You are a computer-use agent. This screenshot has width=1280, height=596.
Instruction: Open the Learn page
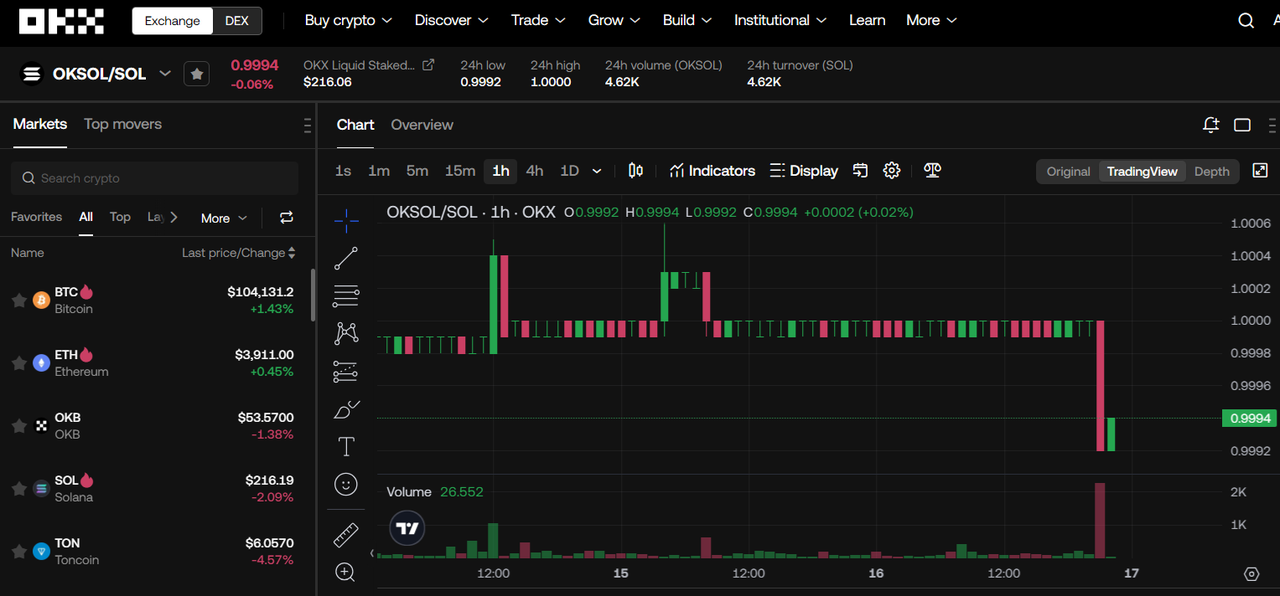point(867,20)
